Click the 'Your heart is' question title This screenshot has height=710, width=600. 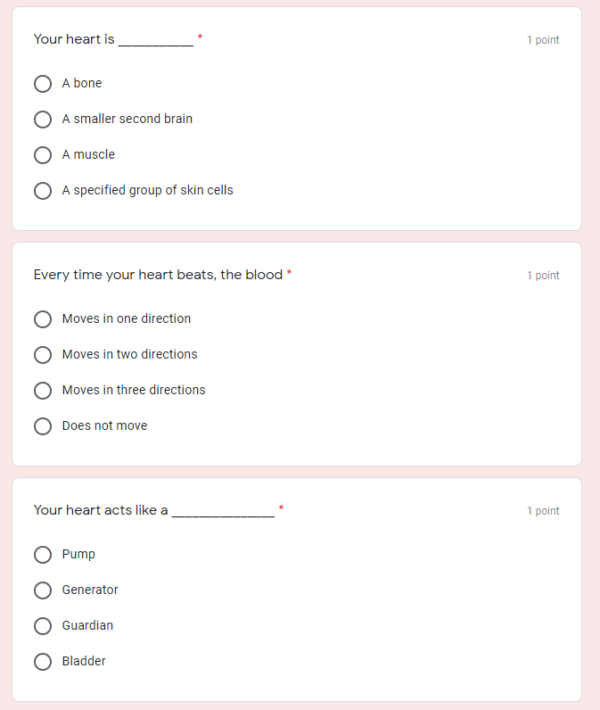[x=74, y=39]
